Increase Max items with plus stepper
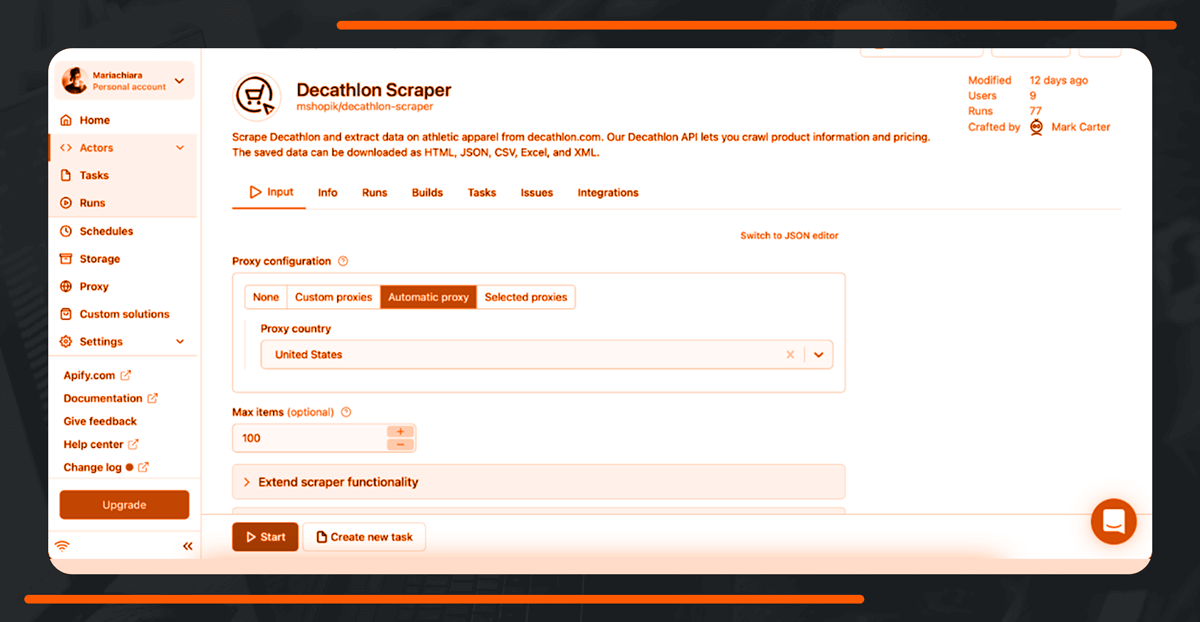 point(400,431)
